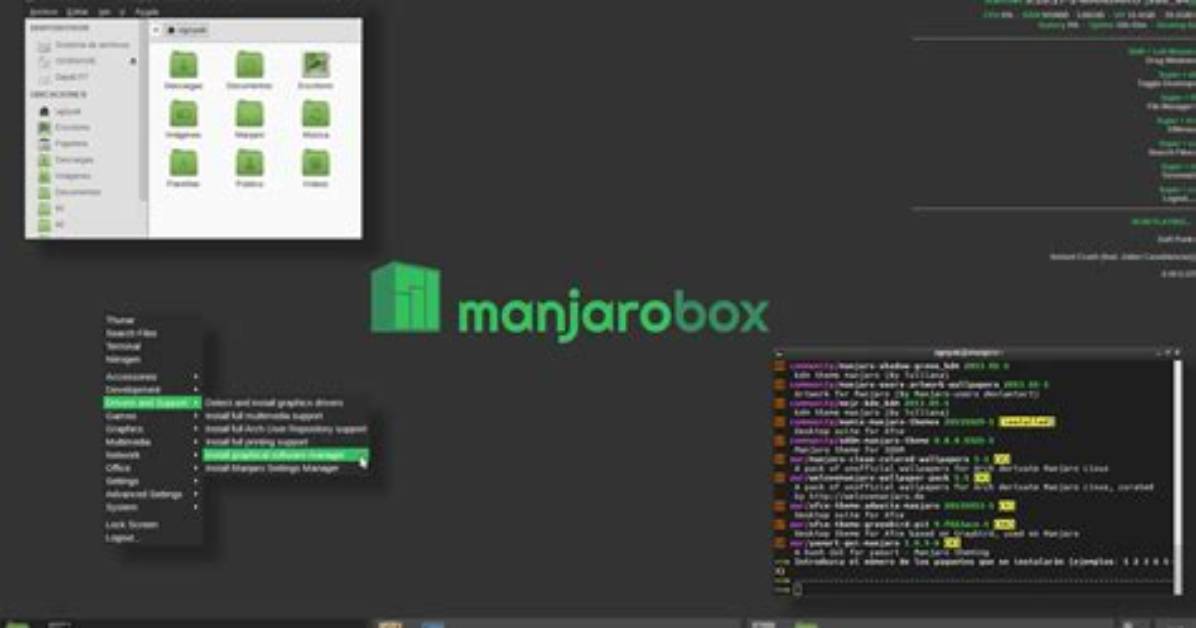This screenshot has height=628, width=1196.
Task: Expand the Settings submenu
Action: click(152, 481)
